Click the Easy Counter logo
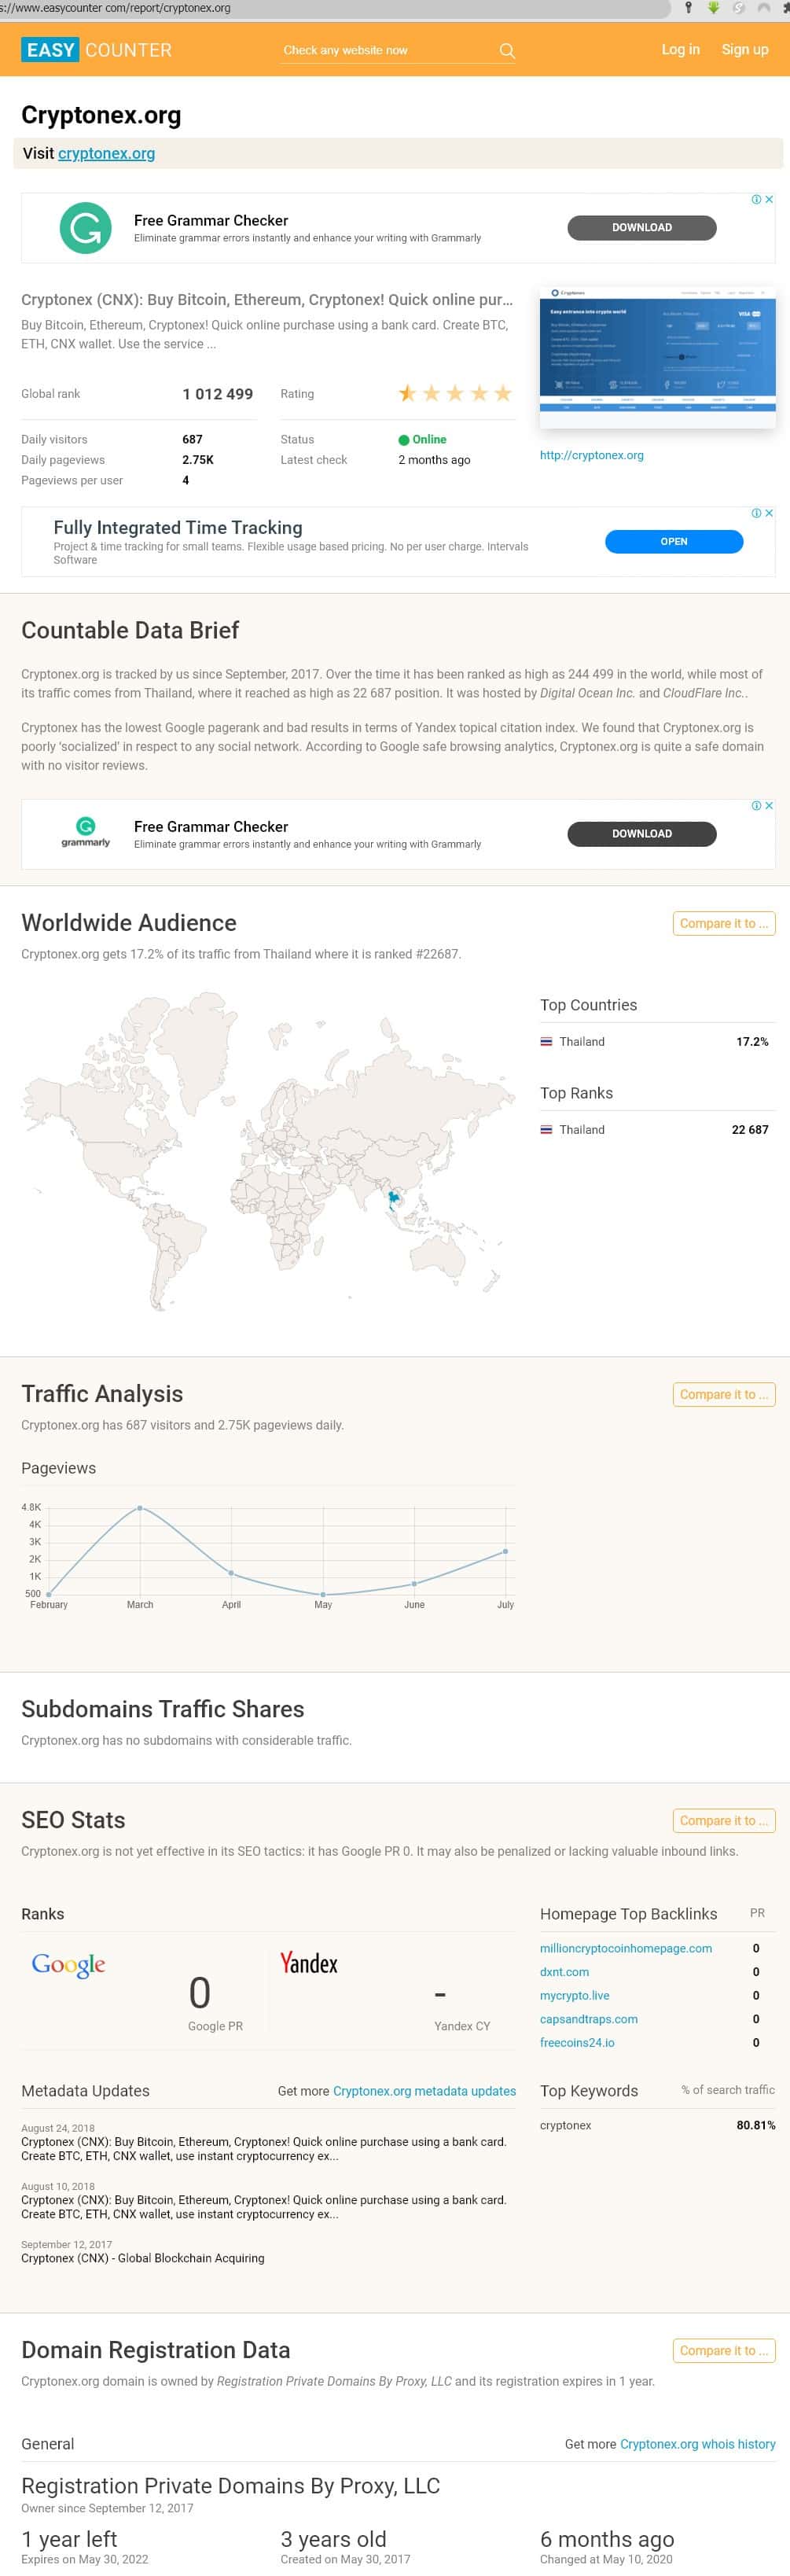This screenshot has width=790, height=2576. coord(96,50)
